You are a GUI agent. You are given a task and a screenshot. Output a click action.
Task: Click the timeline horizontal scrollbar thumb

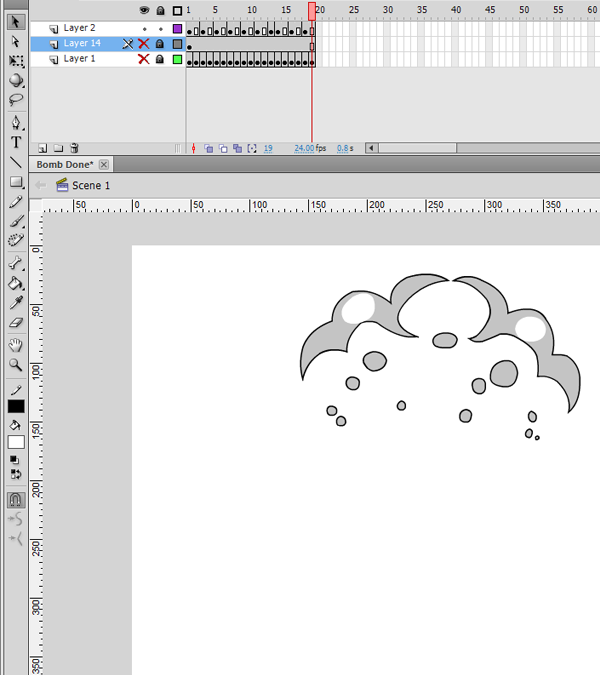[x=417, y=149]
